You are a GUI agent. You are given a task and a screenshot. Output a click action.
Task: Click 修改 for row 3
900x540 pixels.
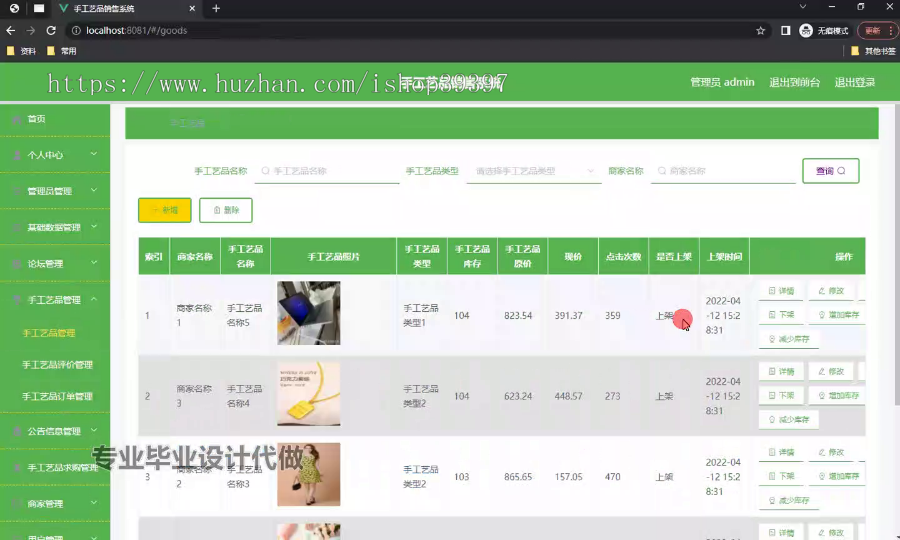pos(831,452)
